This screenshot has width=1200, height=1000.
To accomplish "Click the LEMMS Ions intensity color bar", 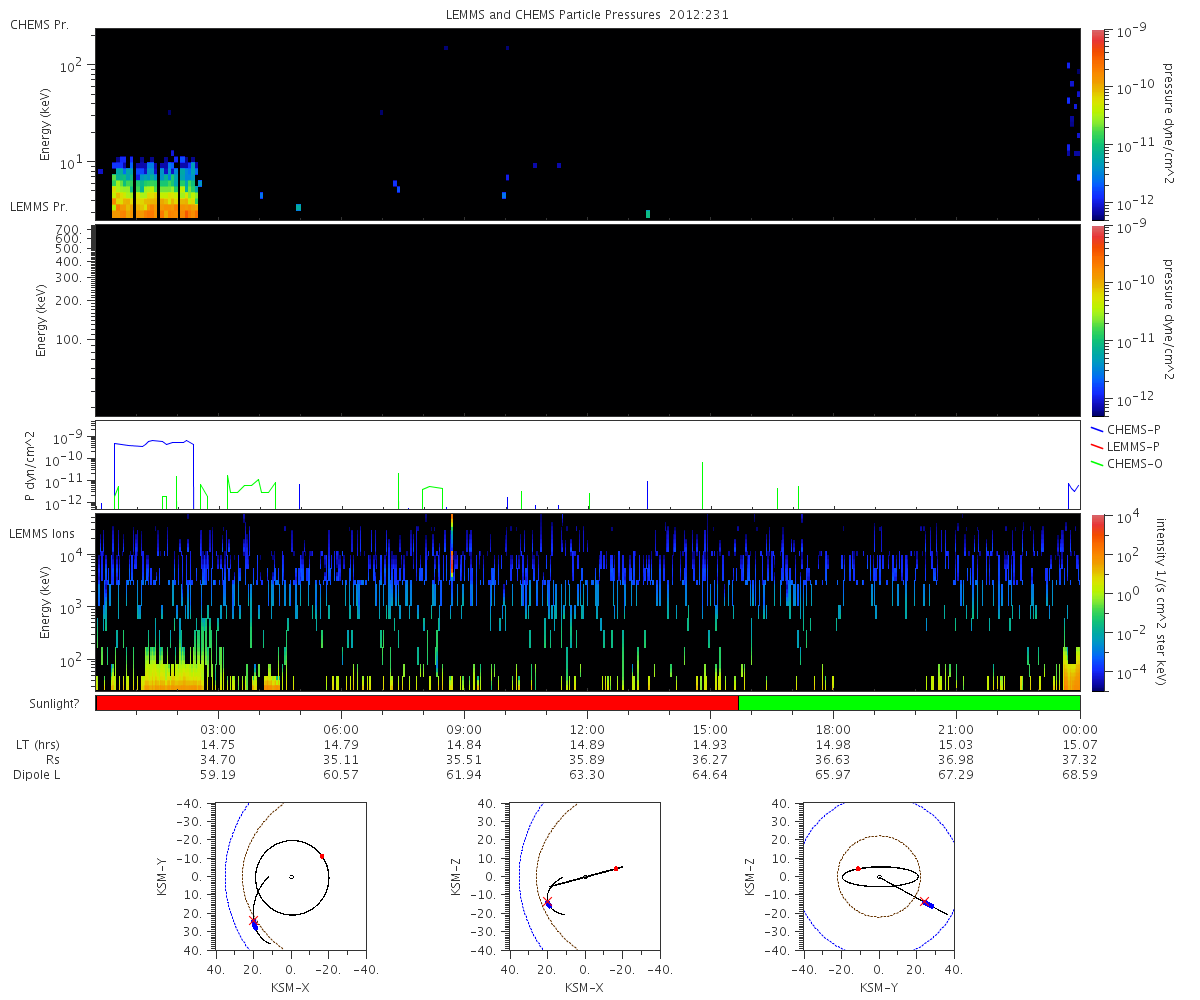I will pyautogui.click(x=1098, y=603).
